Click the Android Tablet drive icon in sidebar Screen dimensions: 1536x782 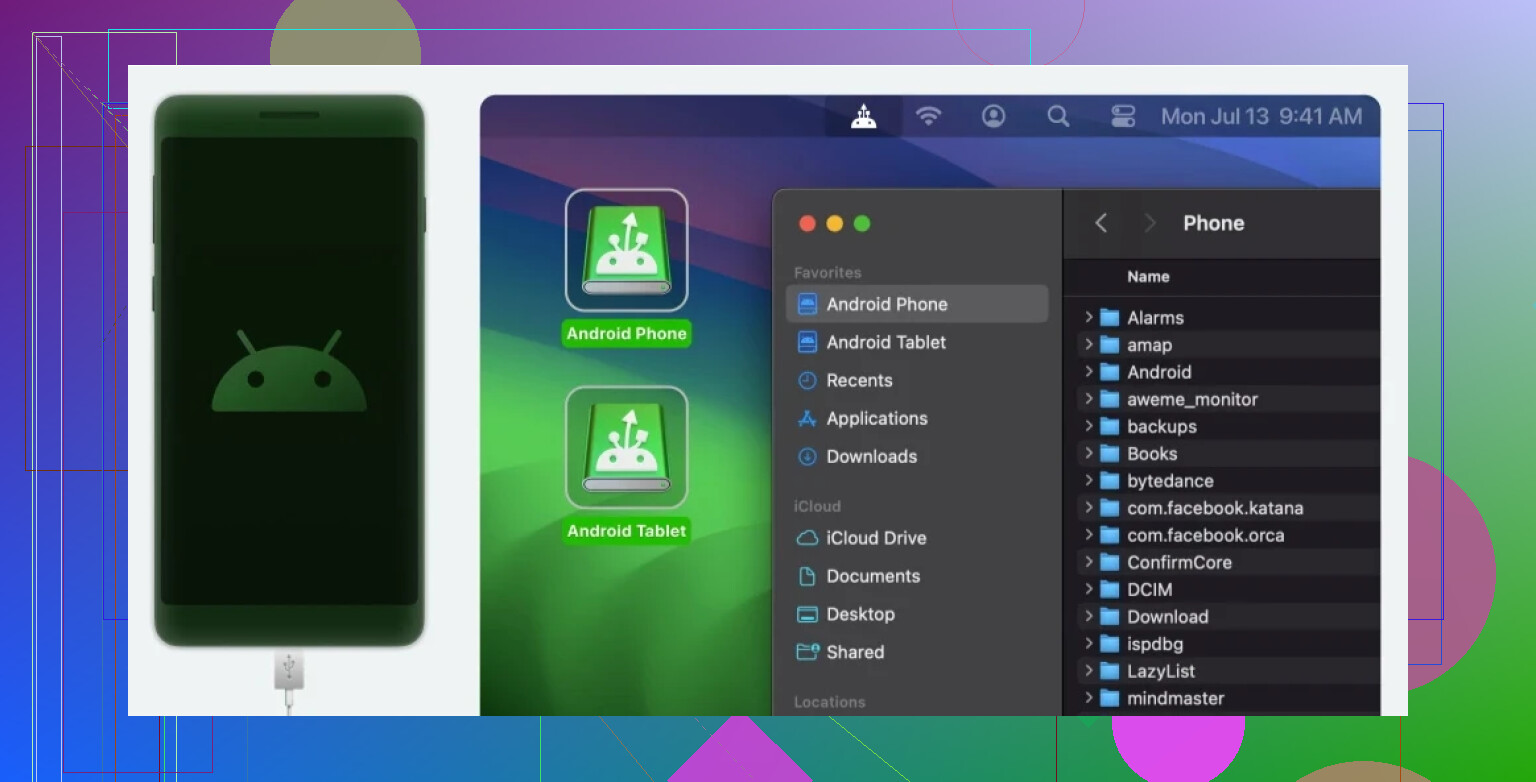[x=807, y=342]
